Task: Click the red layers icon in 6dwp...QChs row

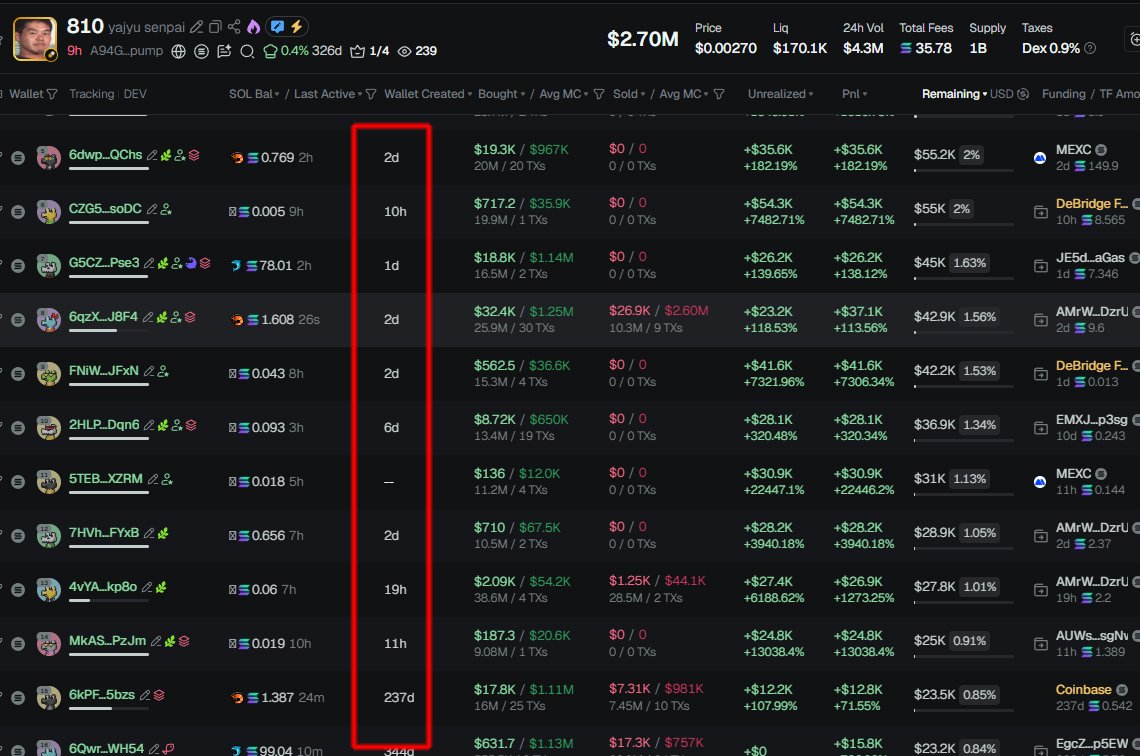Action: click(x=194, y=155)
